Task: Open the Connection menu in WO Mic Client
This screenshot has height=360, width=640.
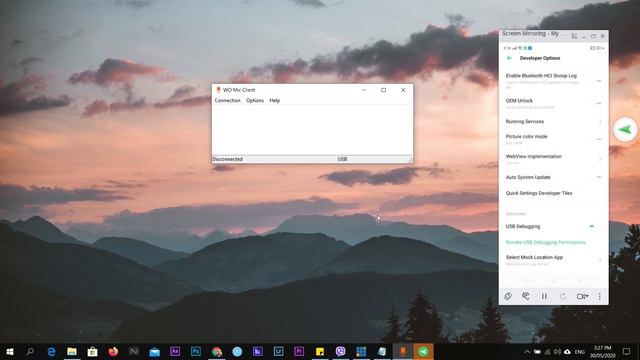Action: [x=227, y=100]
